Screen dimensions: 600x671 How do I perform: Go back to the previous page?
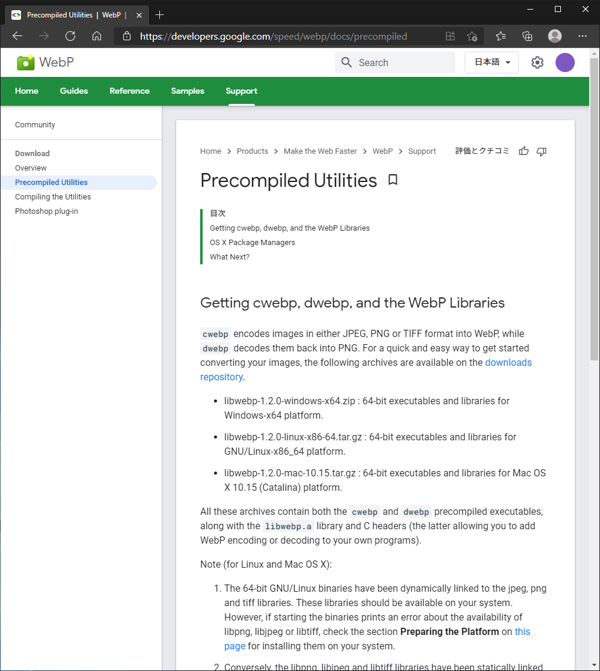click(x=18, y=36)
